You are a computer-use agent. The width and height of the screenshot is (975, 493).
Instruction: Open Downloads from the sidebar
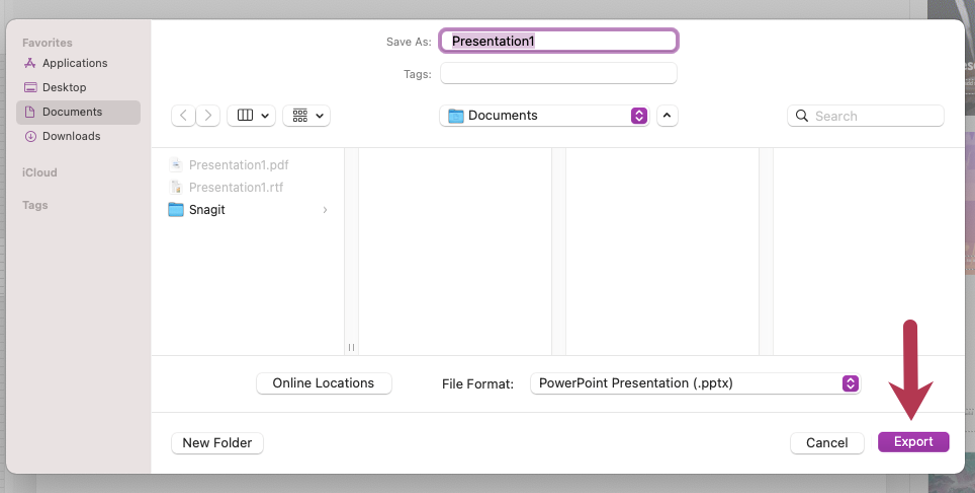(x=71, y=136)
